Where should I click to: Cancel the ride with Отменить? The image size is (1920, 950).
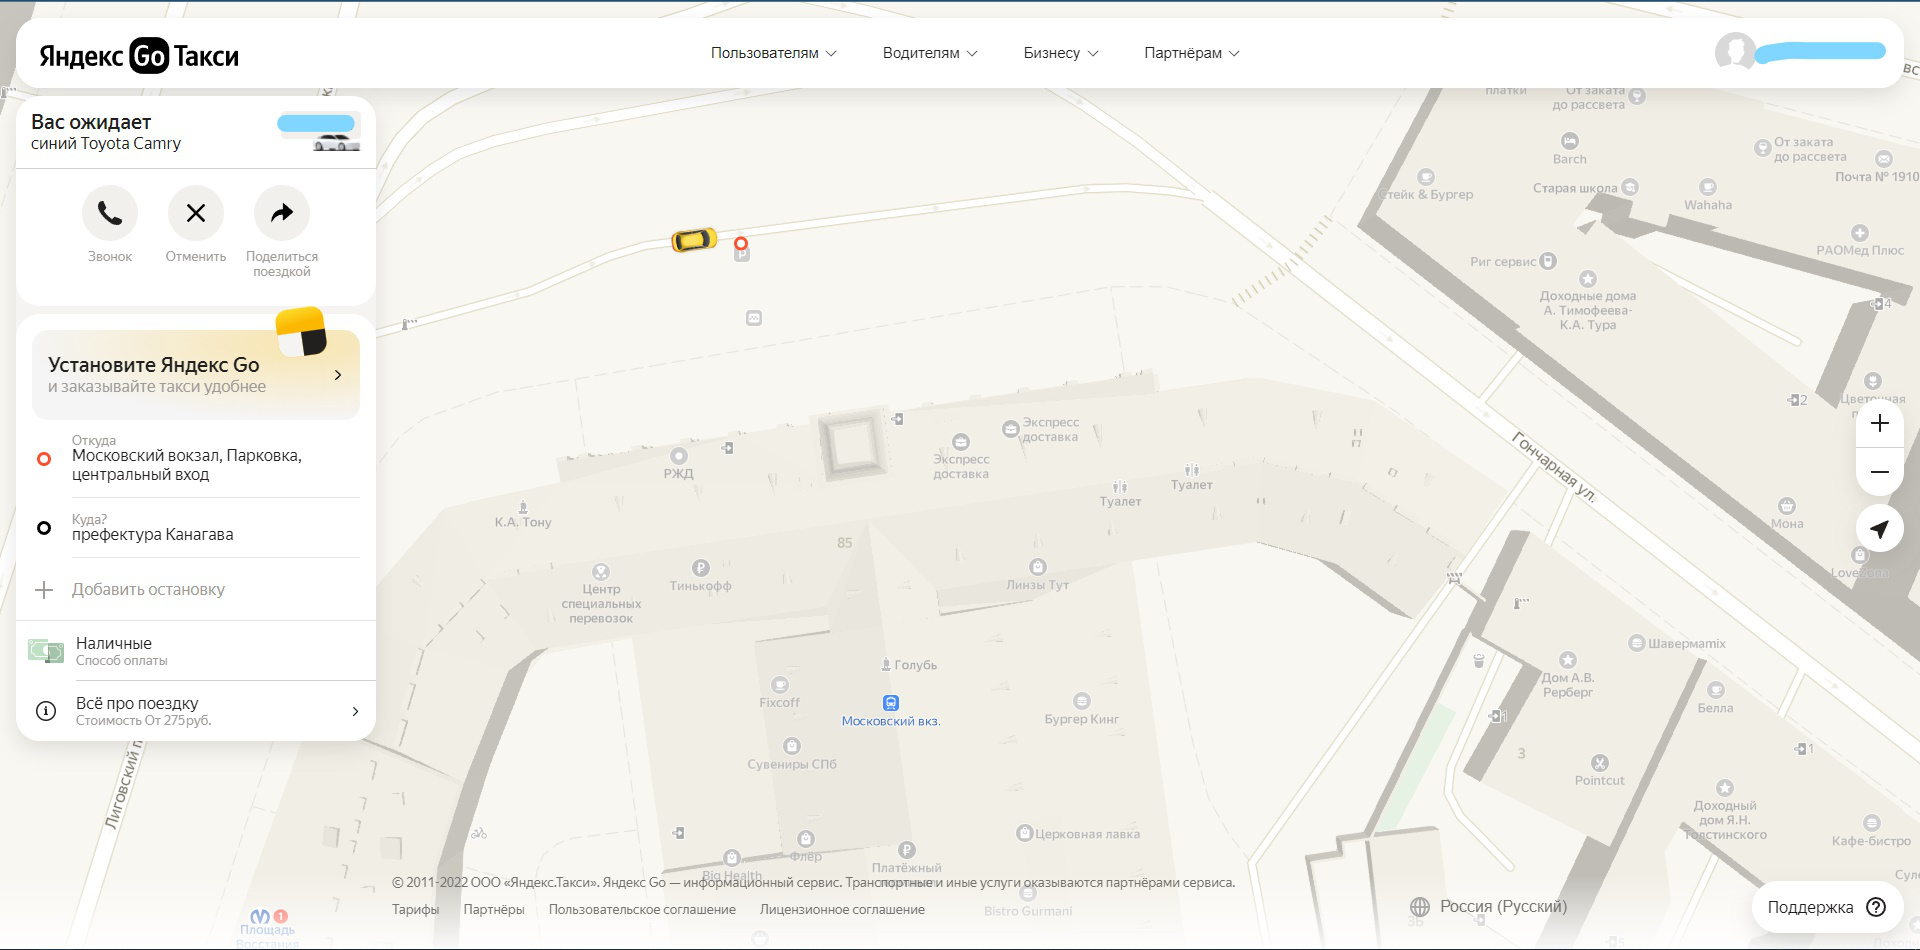196,213
